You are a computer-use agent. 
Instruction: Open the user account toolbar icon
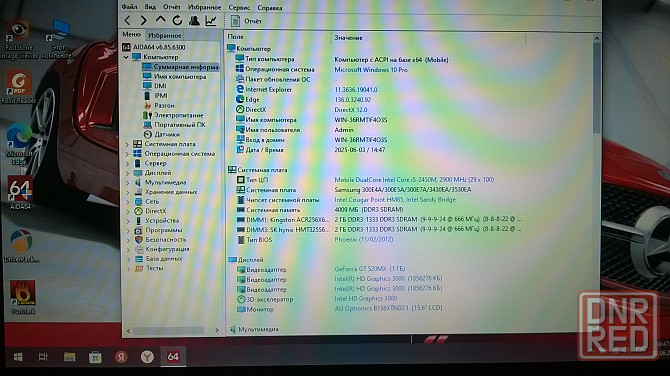click(x=194, y=20)
